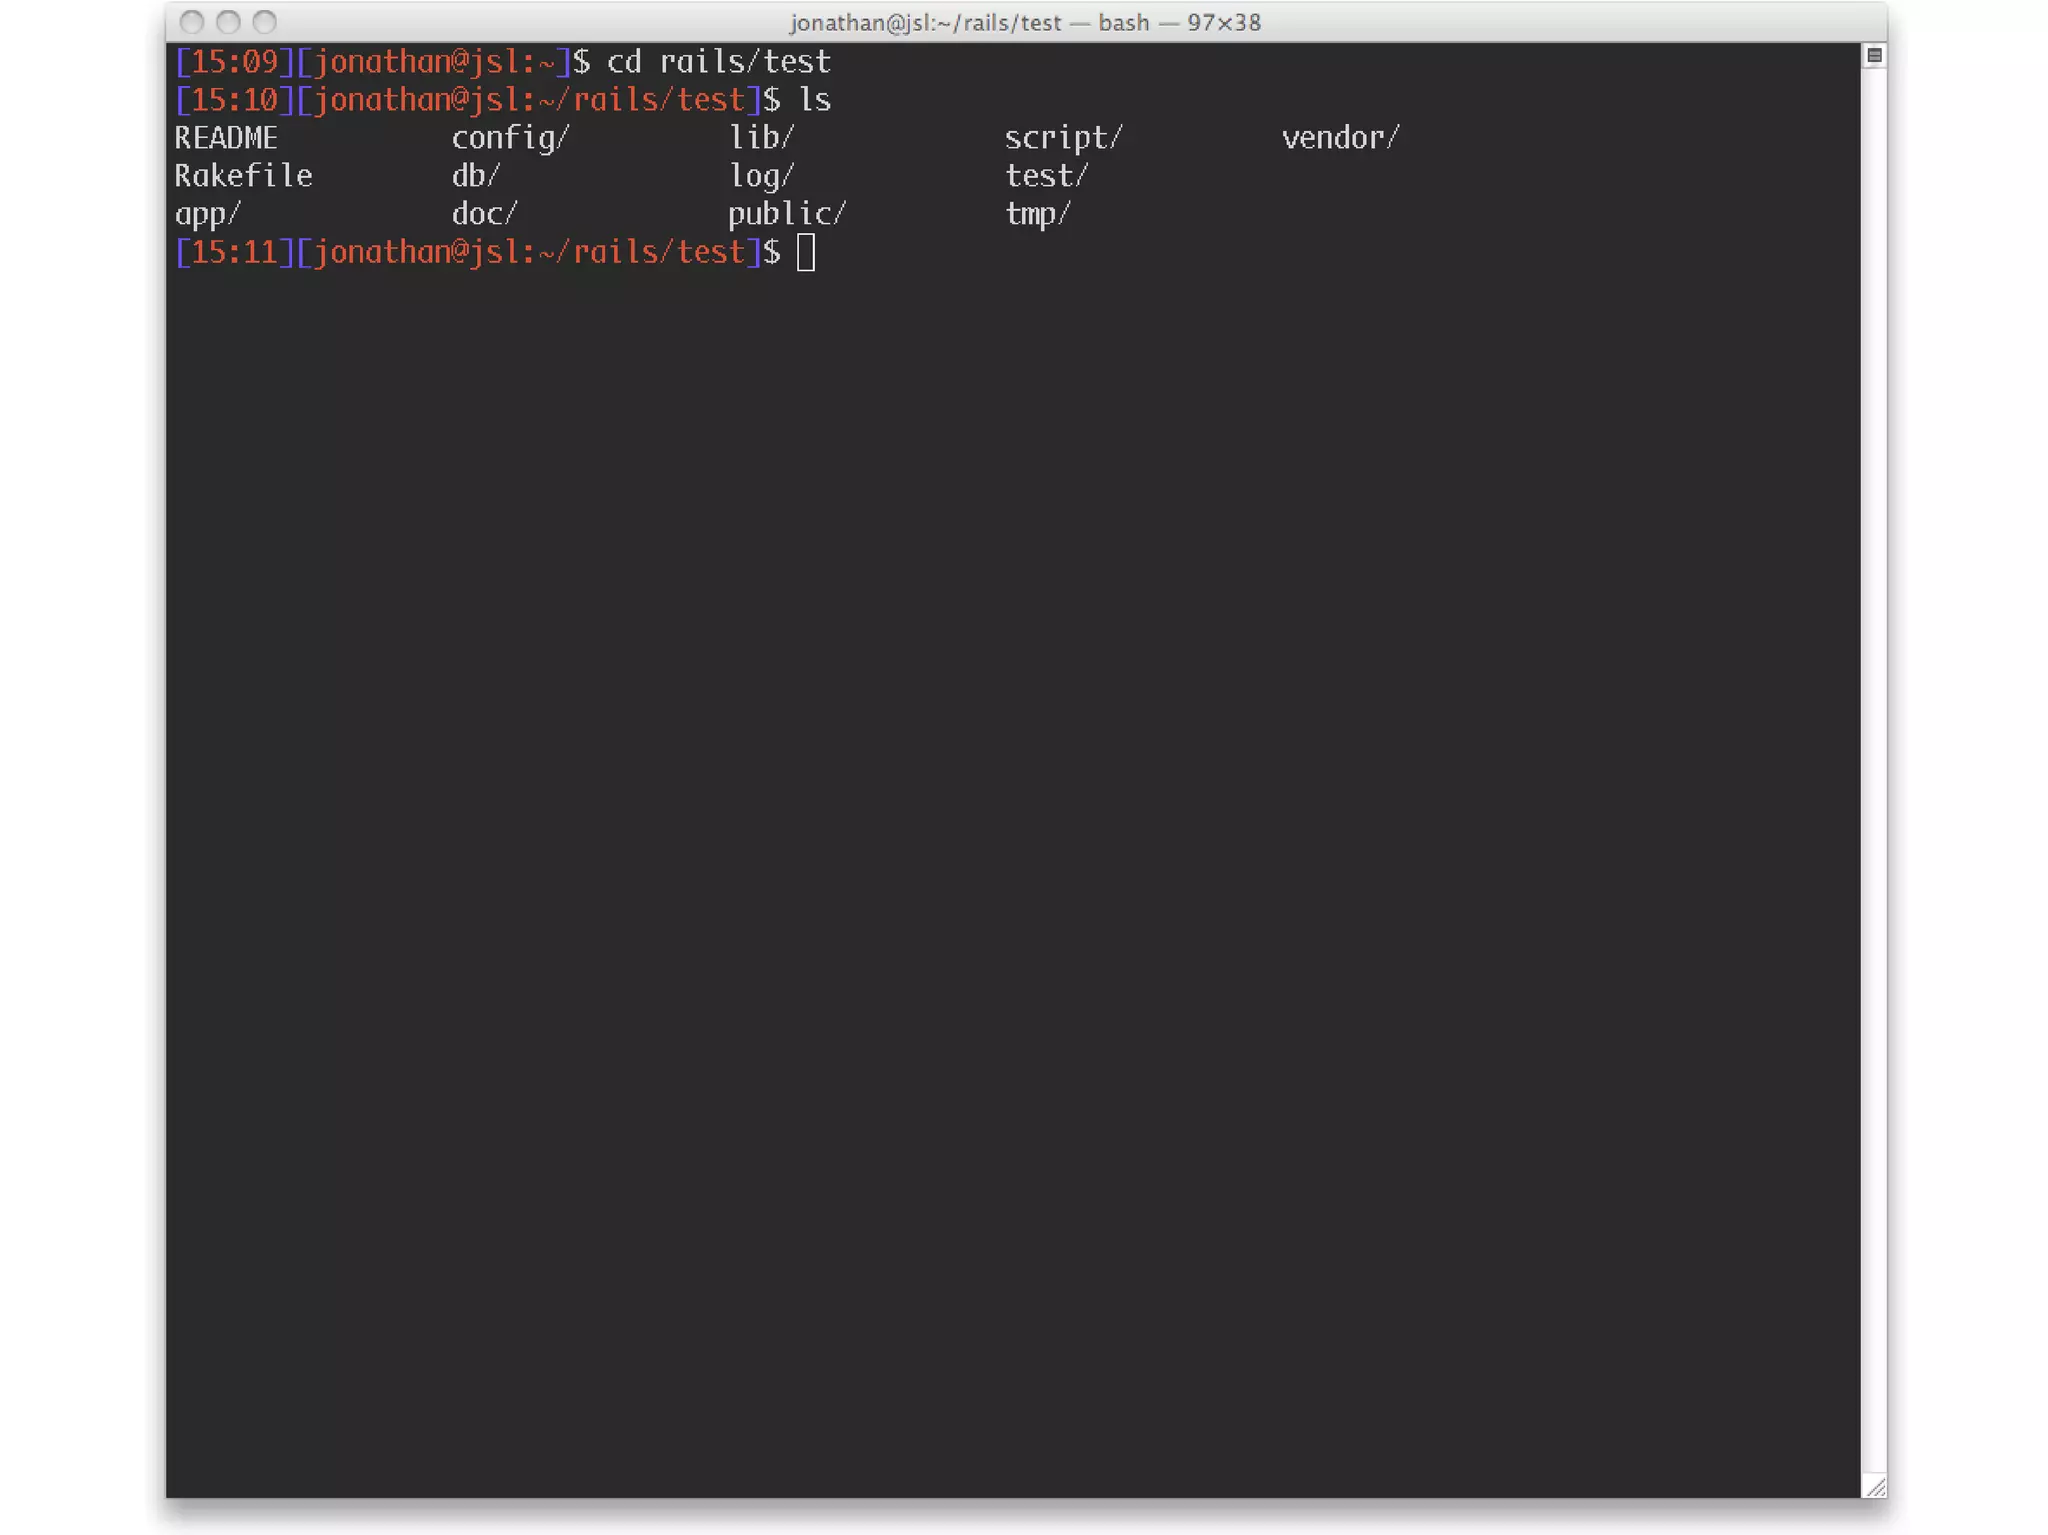Click the window title text

(x=1024, y=22)
